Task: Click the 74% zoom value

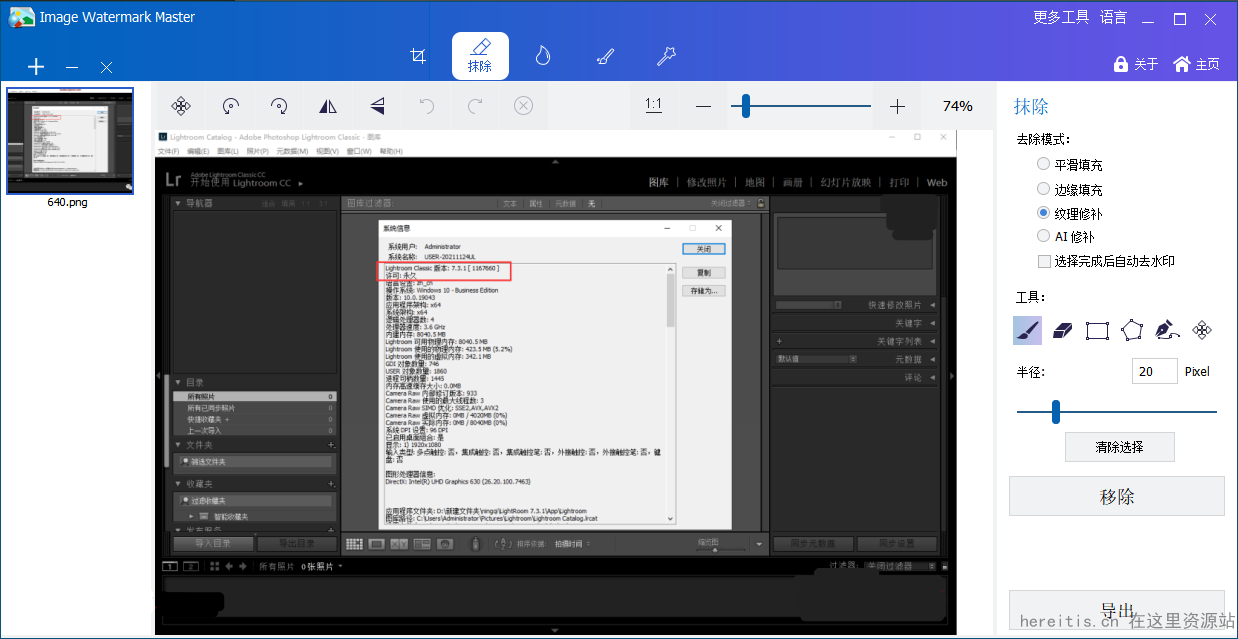Action: coord(958,106)
